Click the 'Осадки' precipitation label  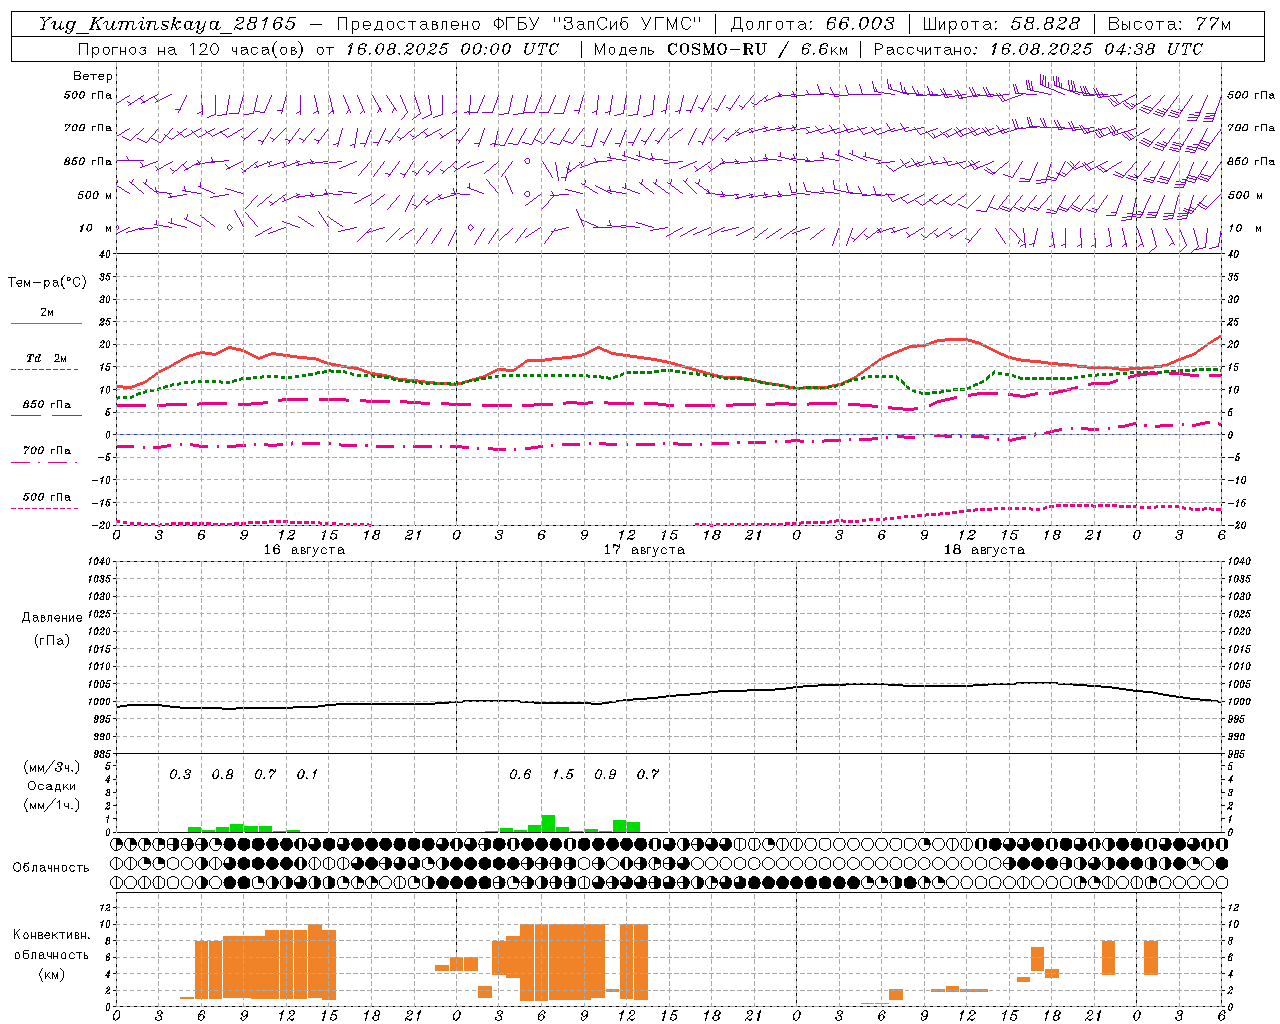point(51,786)
